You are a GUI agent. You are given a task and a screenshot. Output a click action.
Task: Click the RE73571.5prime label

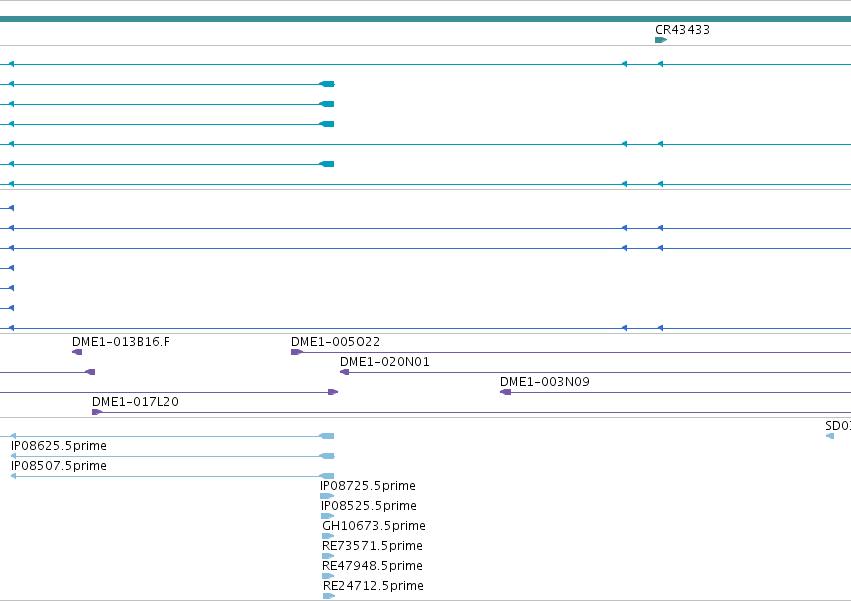click(x=372, y=546)
